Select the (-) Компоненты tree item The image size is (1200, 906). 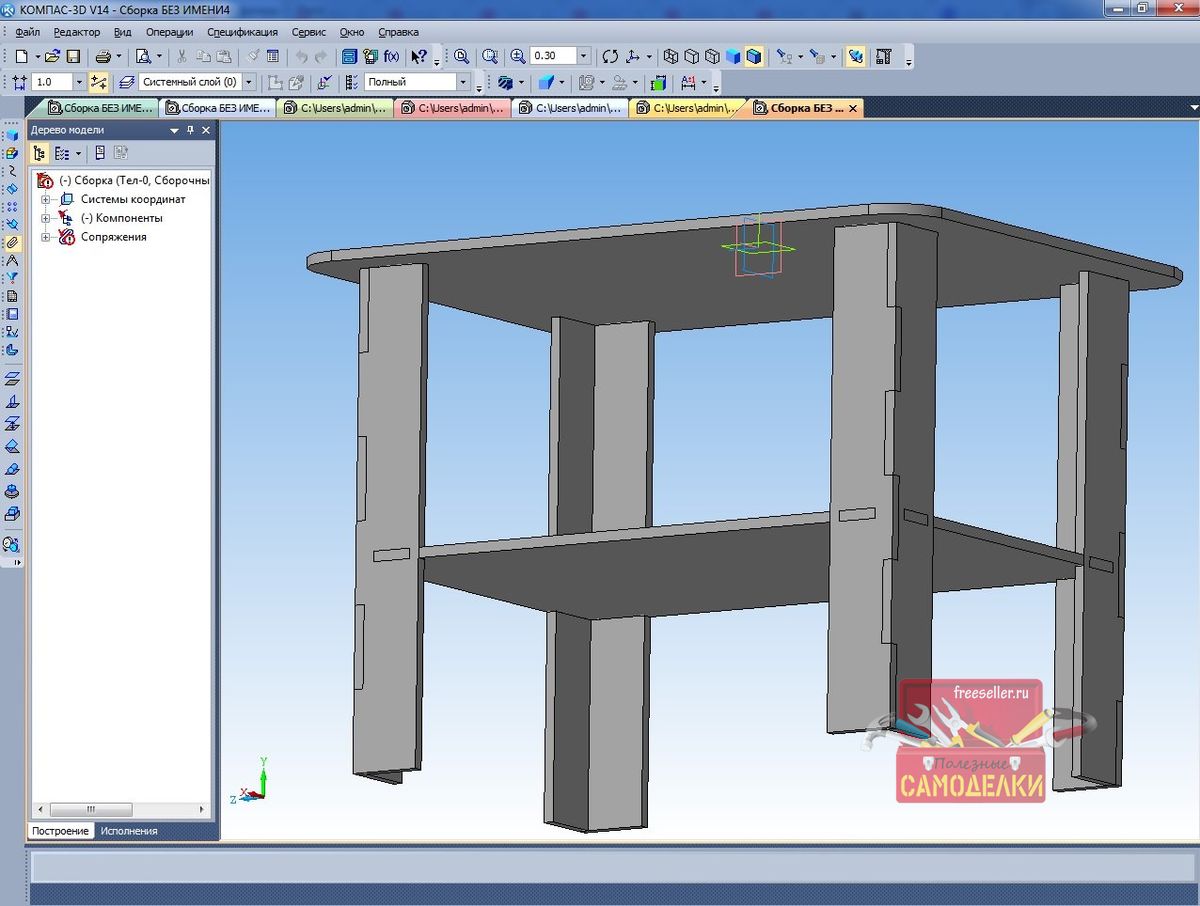[x=121, y=218]
